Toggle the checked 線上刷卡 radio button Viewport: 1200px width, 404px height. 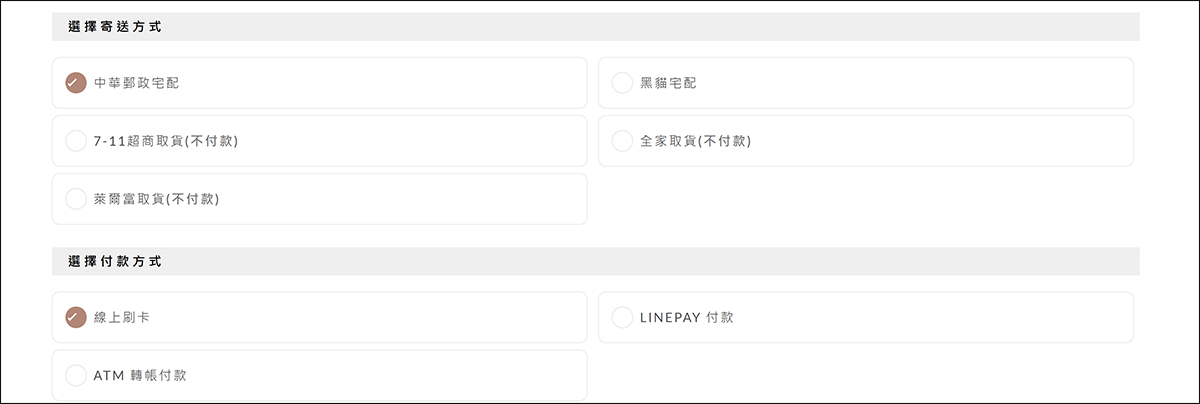[75, 317]
